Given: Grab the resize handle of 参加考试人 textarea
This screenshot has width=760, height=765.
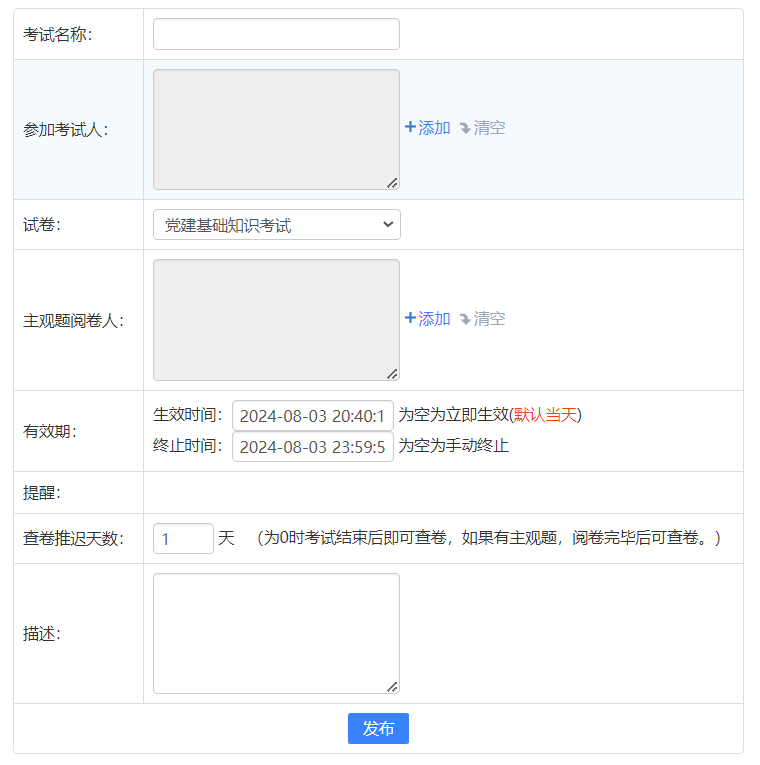Looking at the screenshot, I should [392, 183].
